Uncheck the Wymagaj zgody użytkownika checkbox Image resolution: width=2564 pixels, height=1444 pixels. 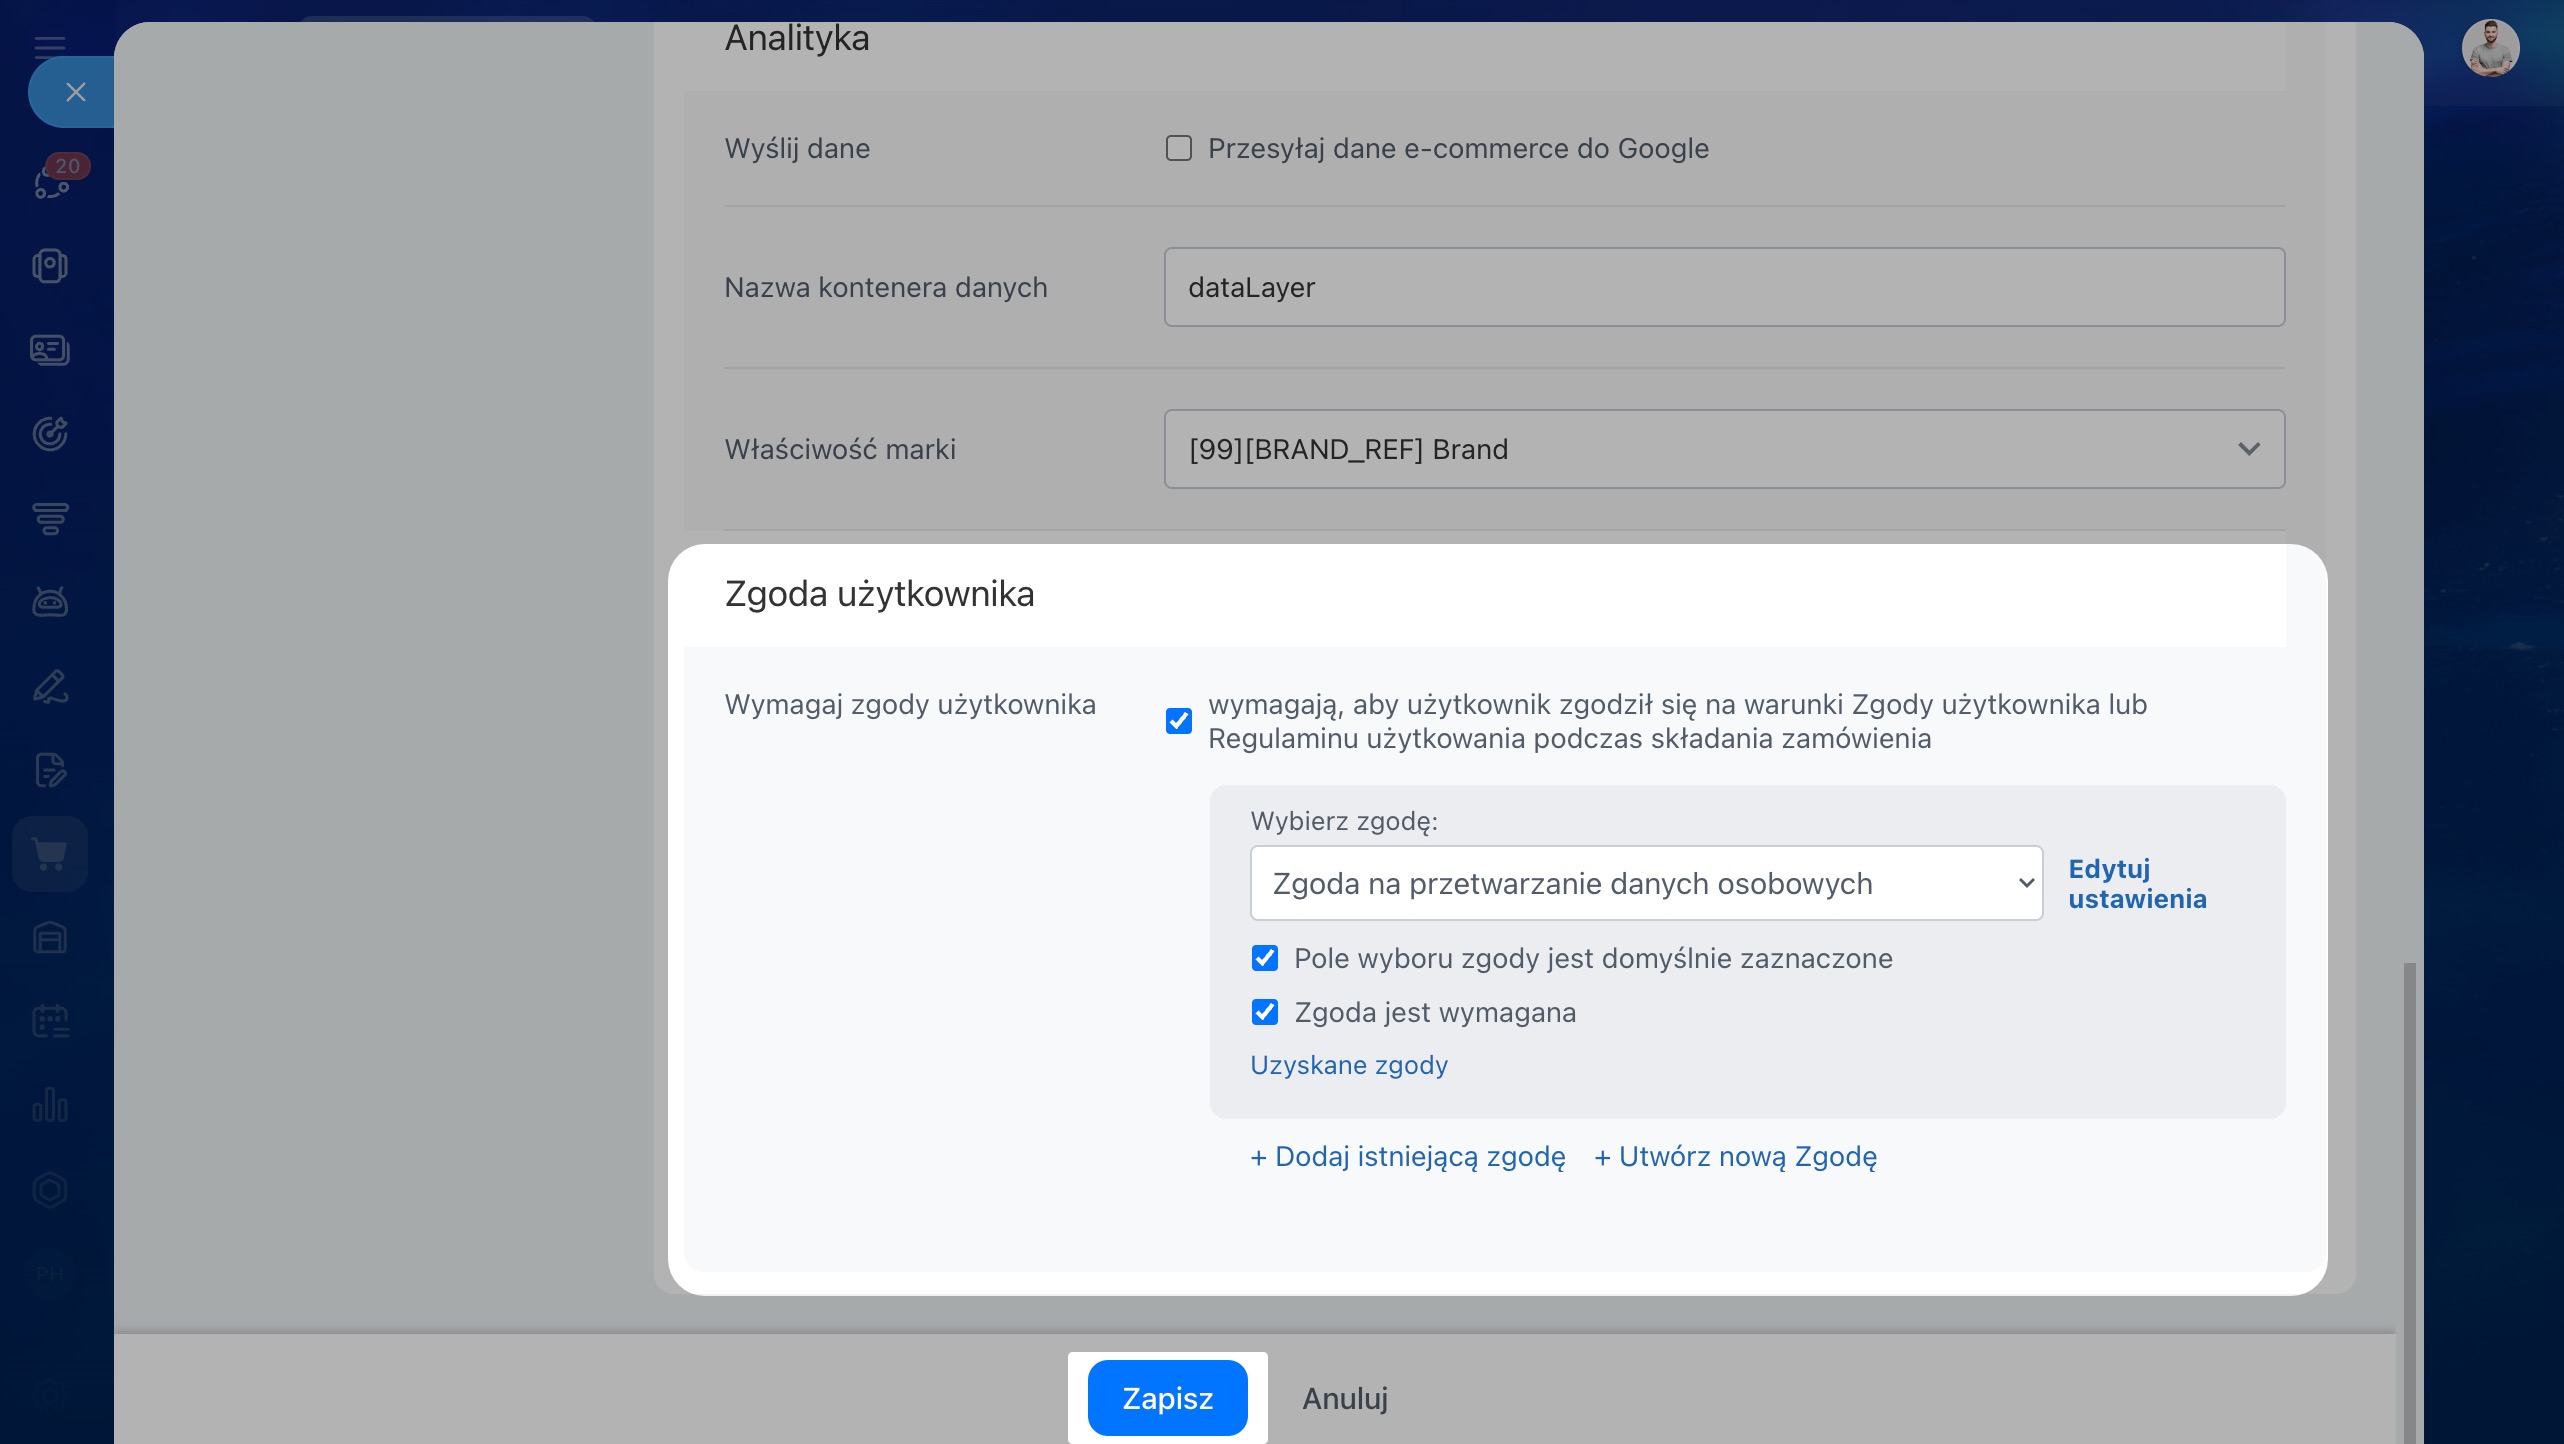click(1179, 721)
